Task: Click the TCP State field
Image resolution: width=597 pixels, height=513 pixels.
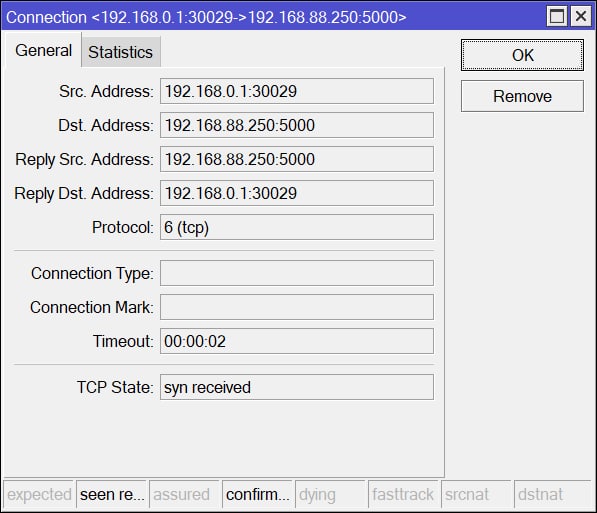Action: 297,387
